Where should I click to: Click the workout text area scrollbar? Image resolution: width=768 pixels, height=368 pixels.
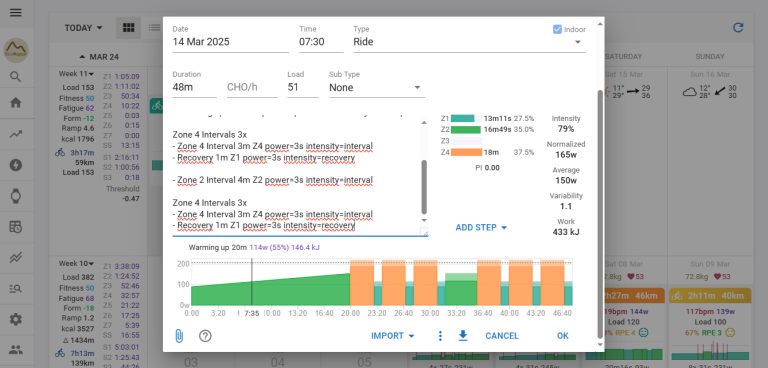click(x=424, y=187)
